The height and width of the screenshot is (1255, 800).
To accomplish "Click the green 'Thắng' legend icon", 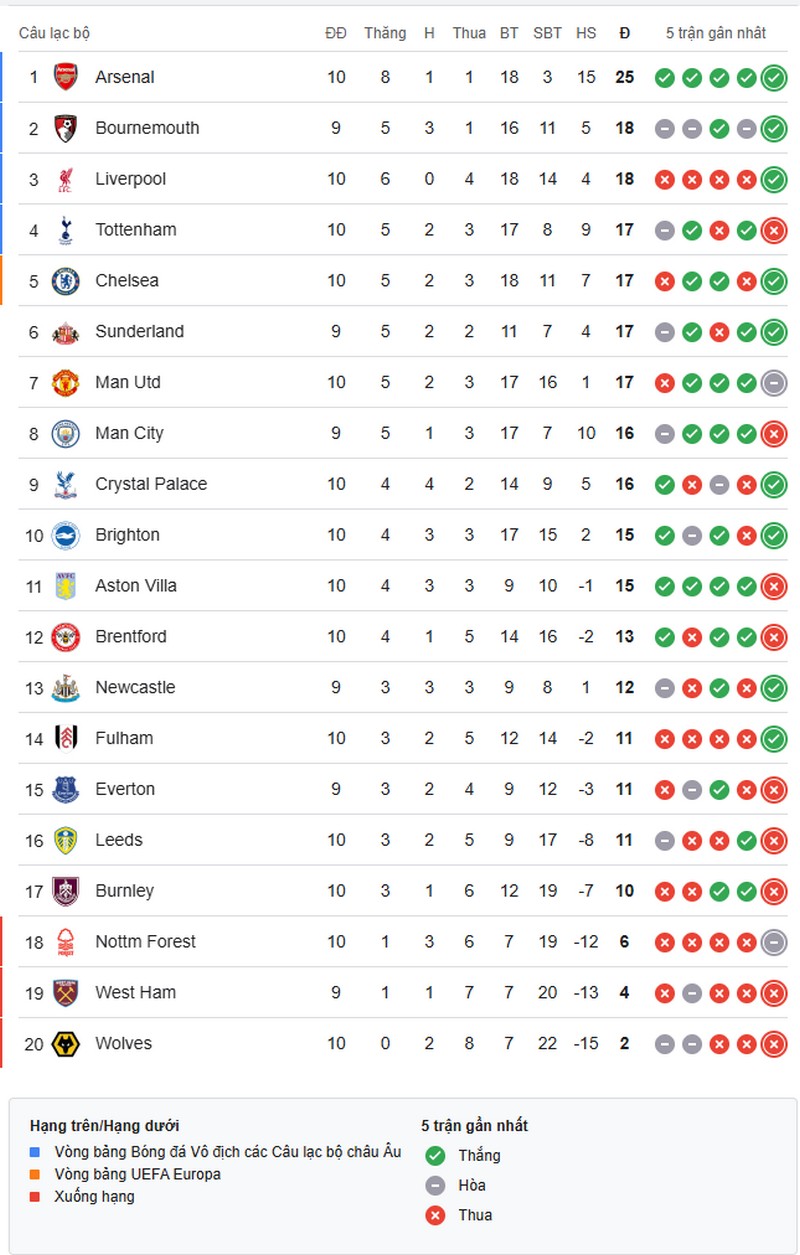I will click(x=435, y=1156).
